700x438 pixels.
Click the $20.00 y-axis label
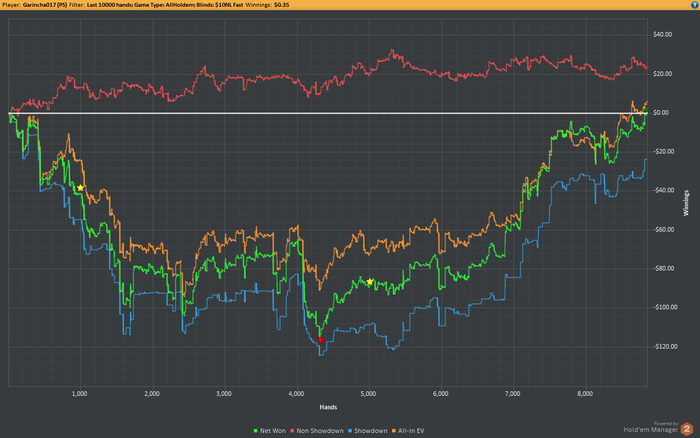[662, 74]
